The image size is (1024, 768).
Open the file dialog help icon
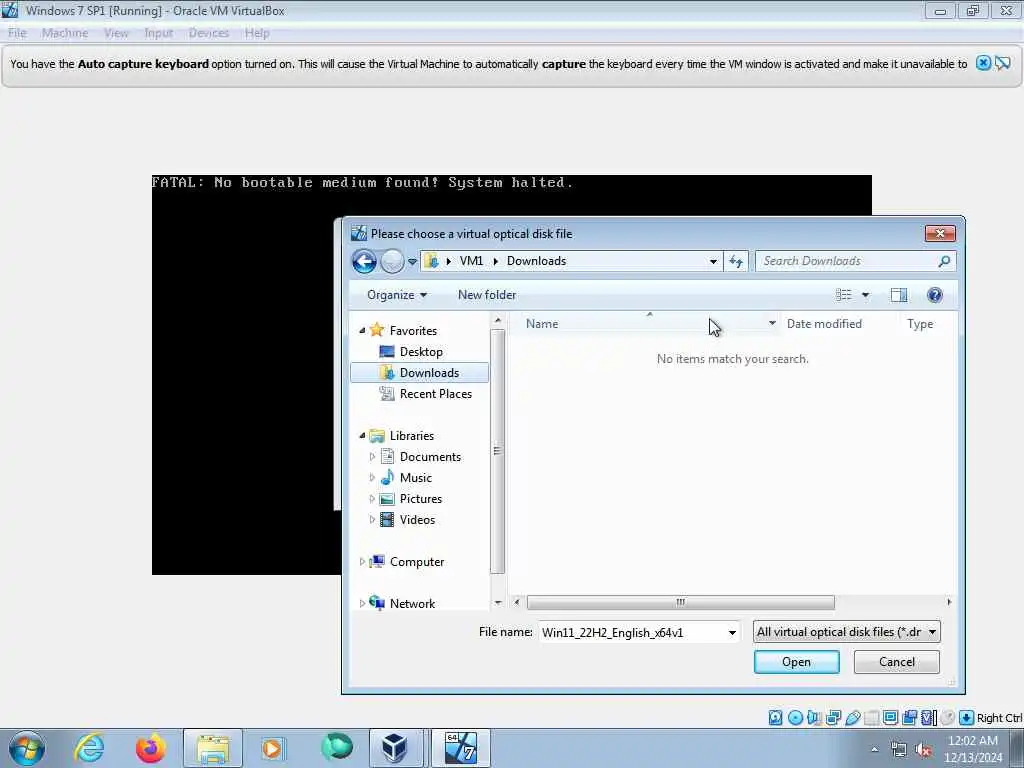(935, 295)
